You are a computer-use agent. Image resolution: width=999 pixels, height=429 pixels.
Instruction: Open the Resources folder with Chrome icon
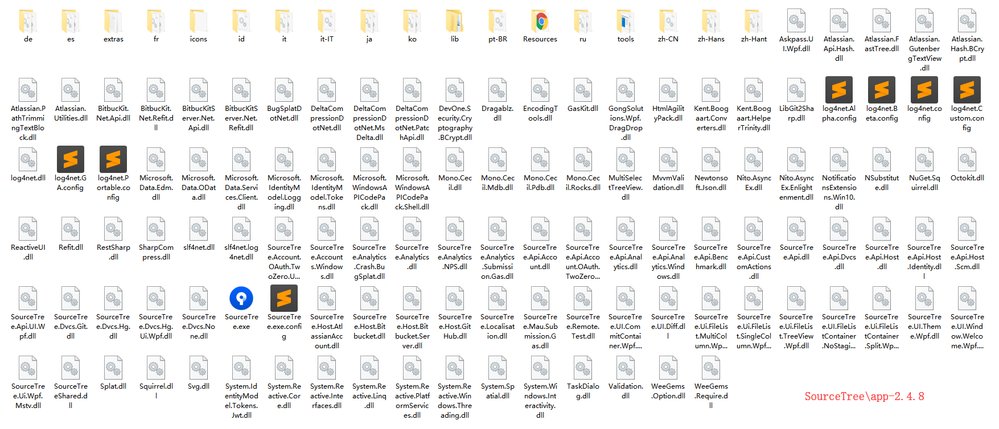point(540,22)
